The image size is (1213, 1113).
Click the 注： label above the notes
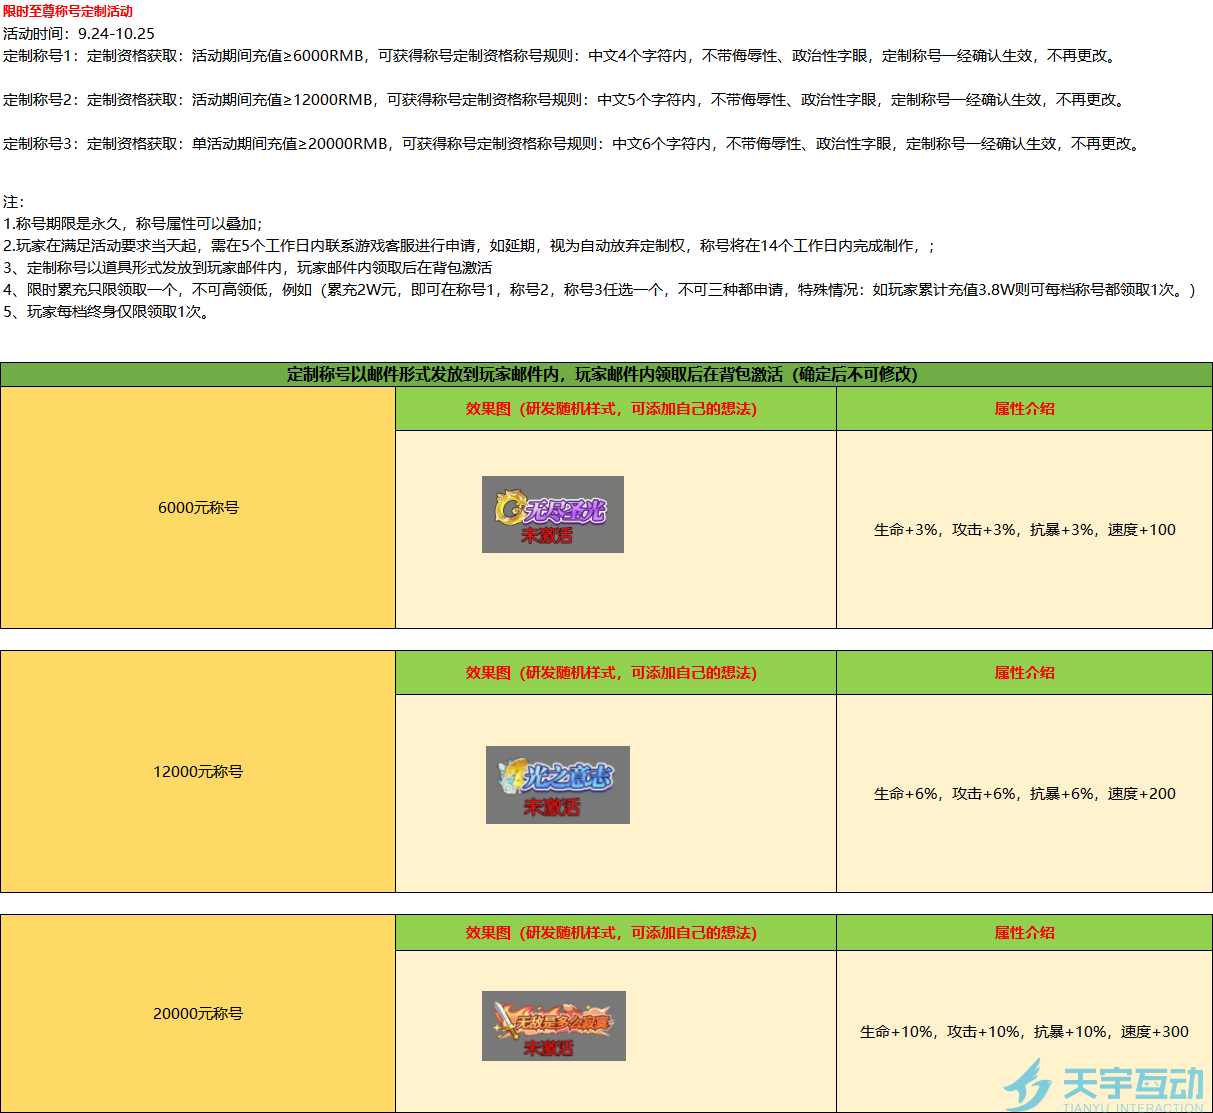pyautogui.click(x=14, y=202)
